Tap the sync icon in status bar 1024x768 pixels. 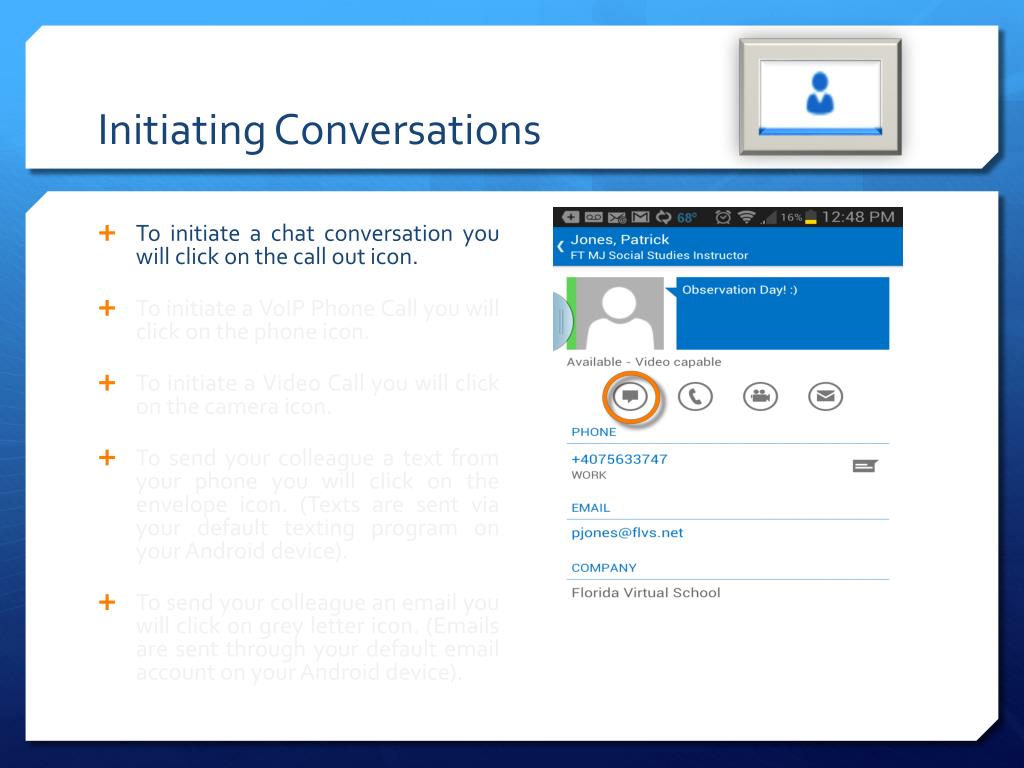pyautogui.click(x=664, y=217)
